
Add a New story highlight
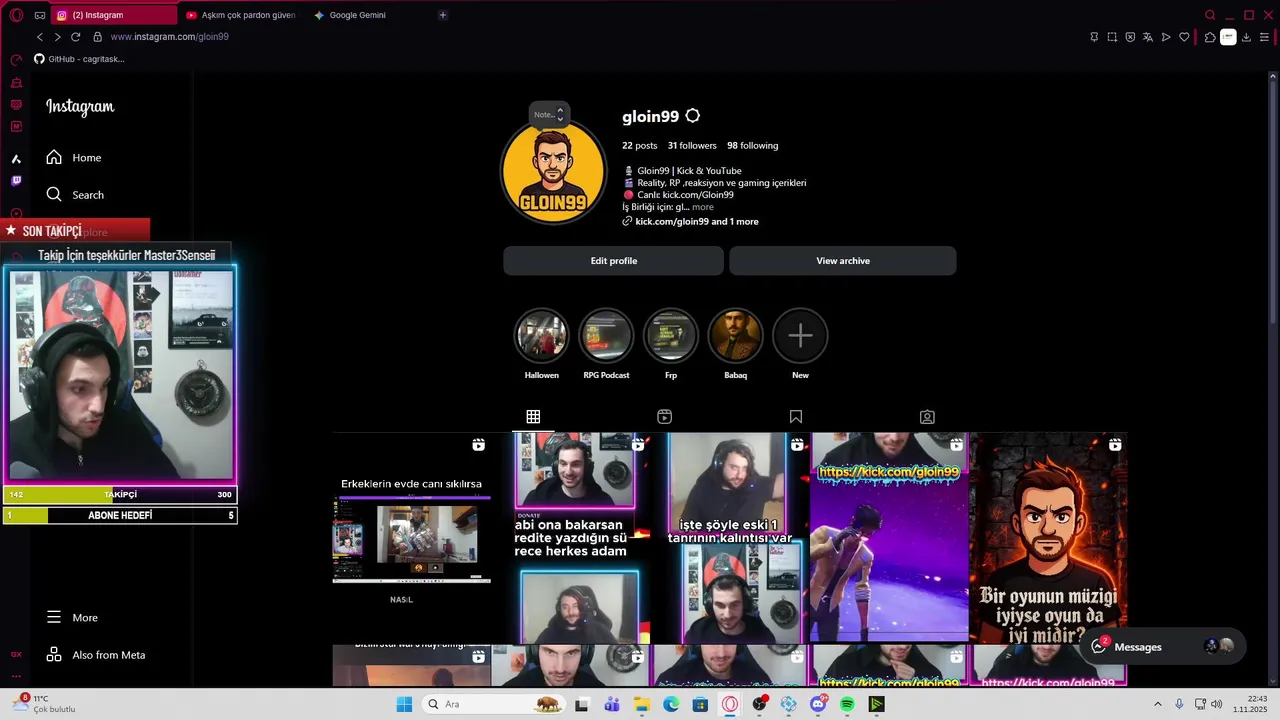click(800, 336)
